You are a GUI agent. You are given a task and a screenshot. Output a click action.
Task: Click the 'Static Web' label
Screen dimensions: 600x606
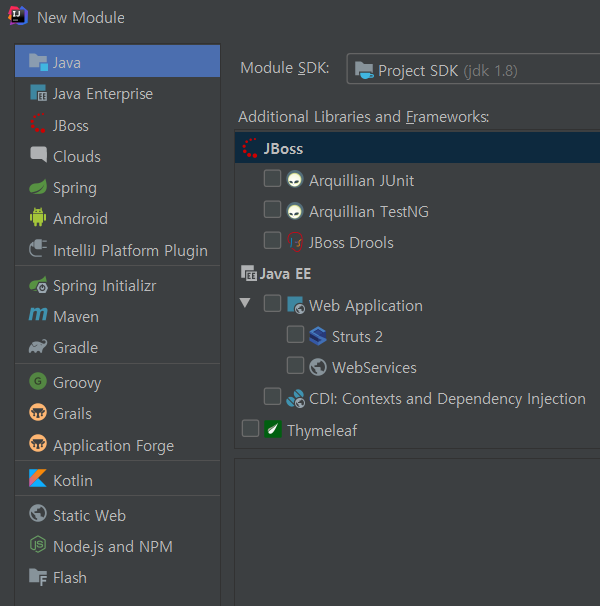click(x=89, y=516)
